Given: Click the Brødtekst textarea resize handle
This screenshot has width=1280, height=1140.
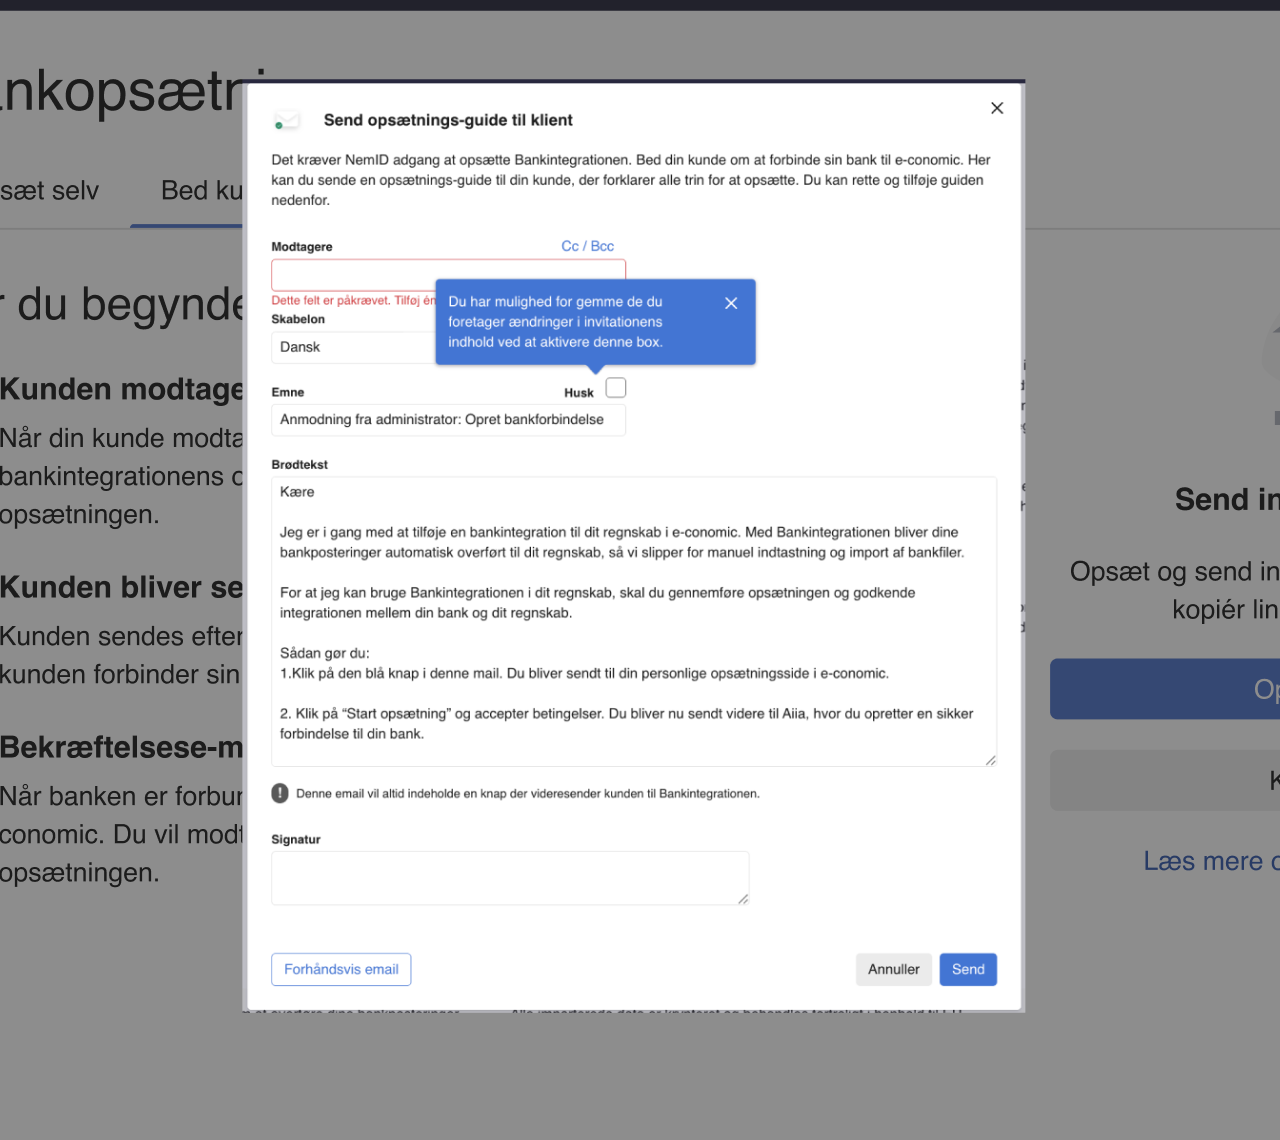Looking at the screenshot, I should tap(990, 760).
